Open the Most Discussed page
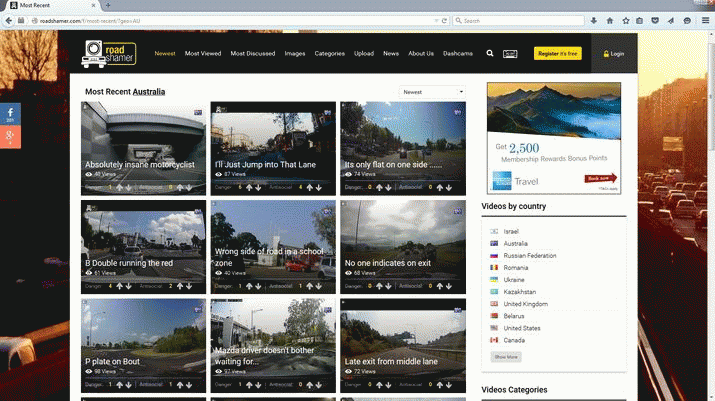715x401 pixels. click(x=253, y=53)
